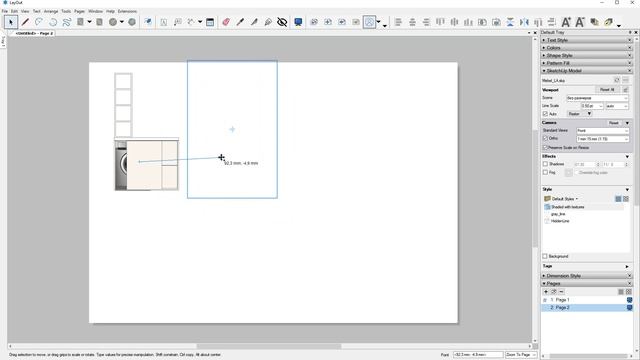Click the Flip horizontal blue icon
This screenshot has height=360, width=640.
tap(524, 22)
